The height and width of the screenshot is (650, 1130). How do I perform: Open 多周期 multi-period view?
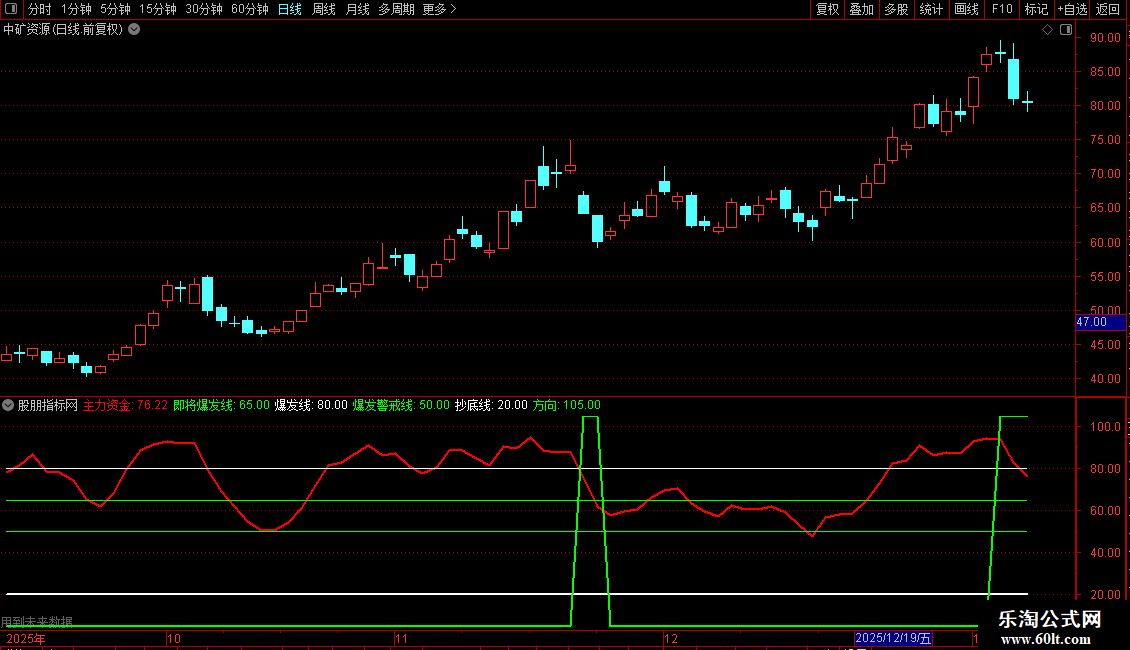tap(396, 9)
